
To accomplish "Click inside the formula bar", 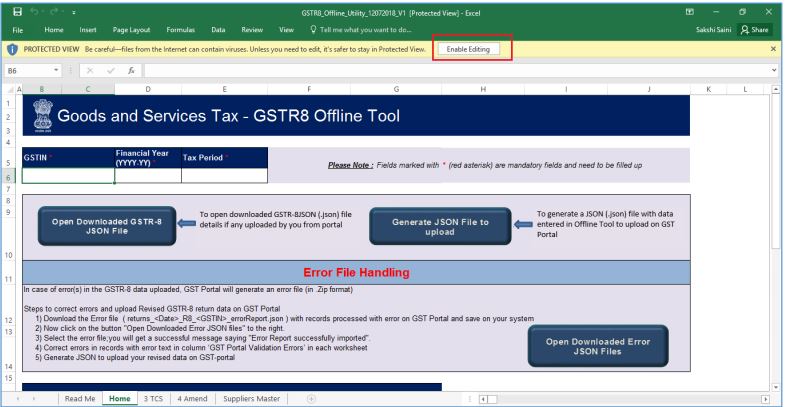I will pyautogui.click(x=457, y=71).
